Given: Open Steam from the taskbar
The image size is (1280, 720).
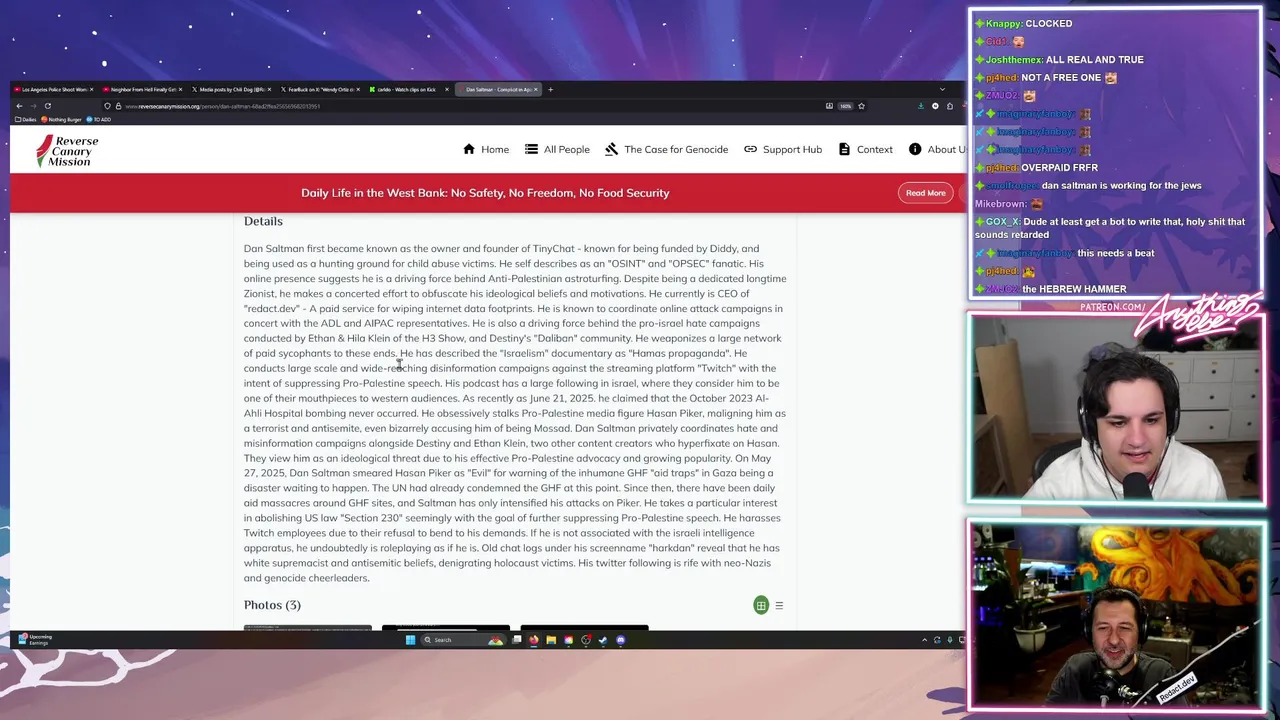Looking at the screenshot, I should [603, 640].
